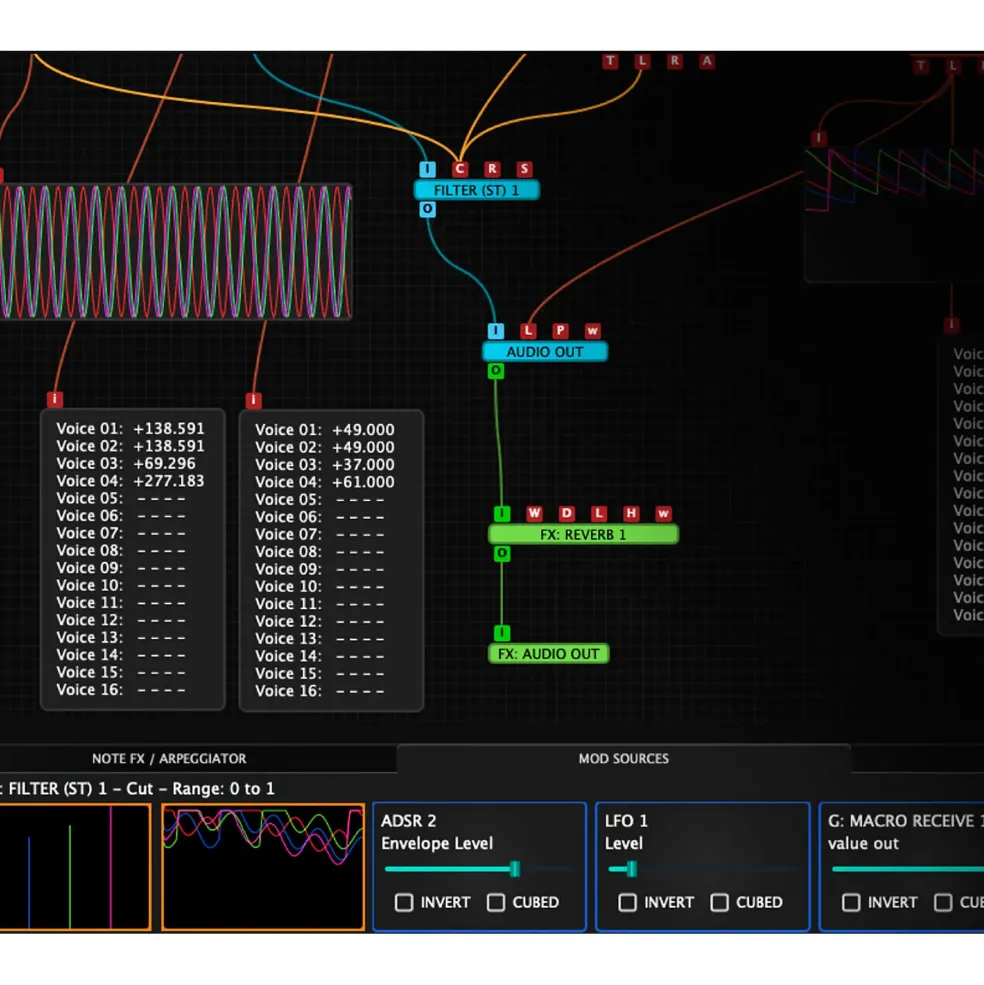Screen dimensions: 984x985
Task: Select the L port on the blue AUDIO OUT node
Action: [x=528, y=330]
